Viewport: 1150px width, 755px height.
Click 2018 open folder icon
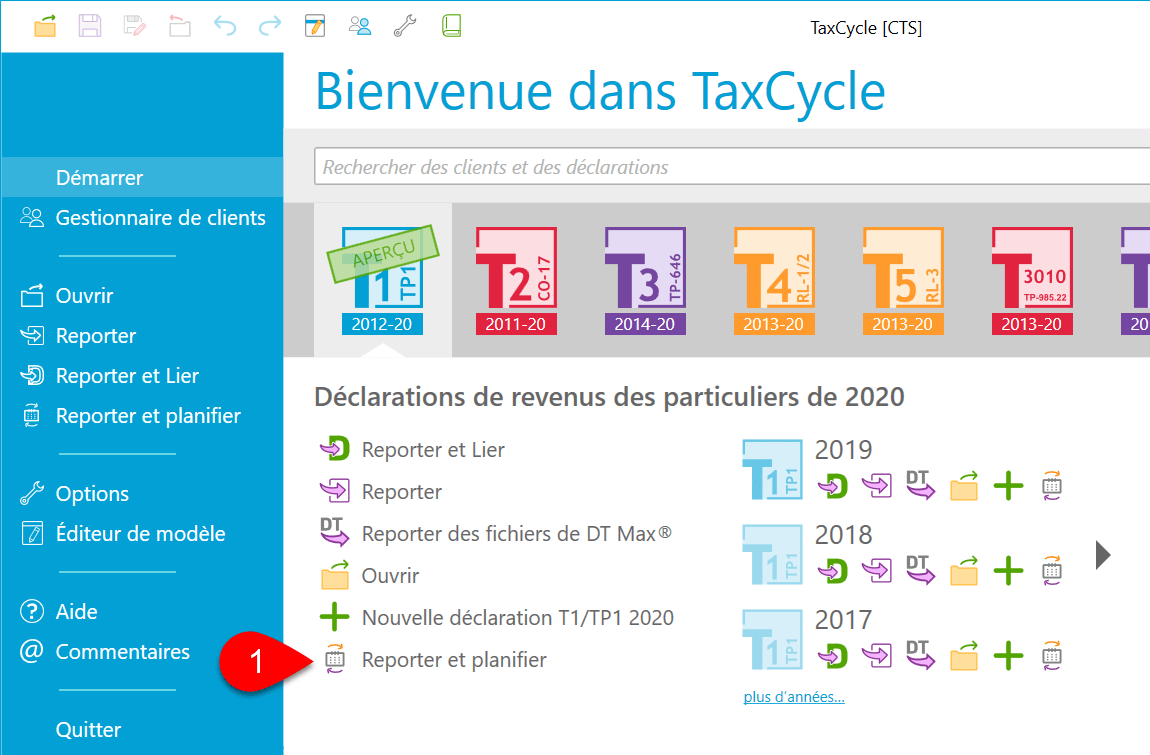964,570
